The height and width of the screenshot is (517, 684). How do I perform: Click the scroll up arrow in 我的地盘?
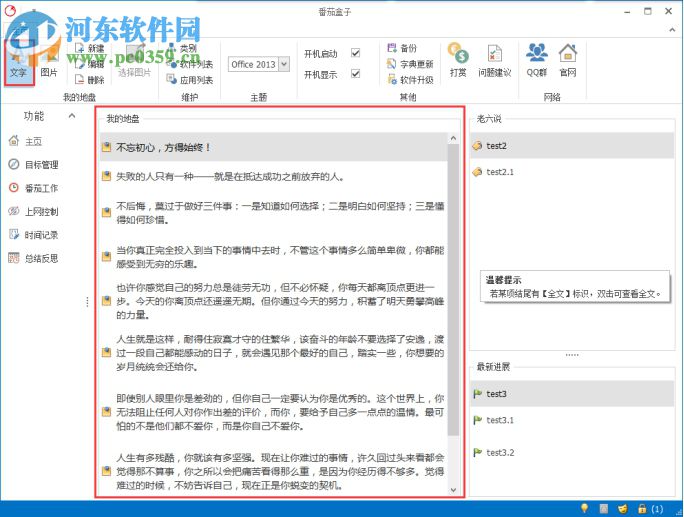[x=453, y=139]
